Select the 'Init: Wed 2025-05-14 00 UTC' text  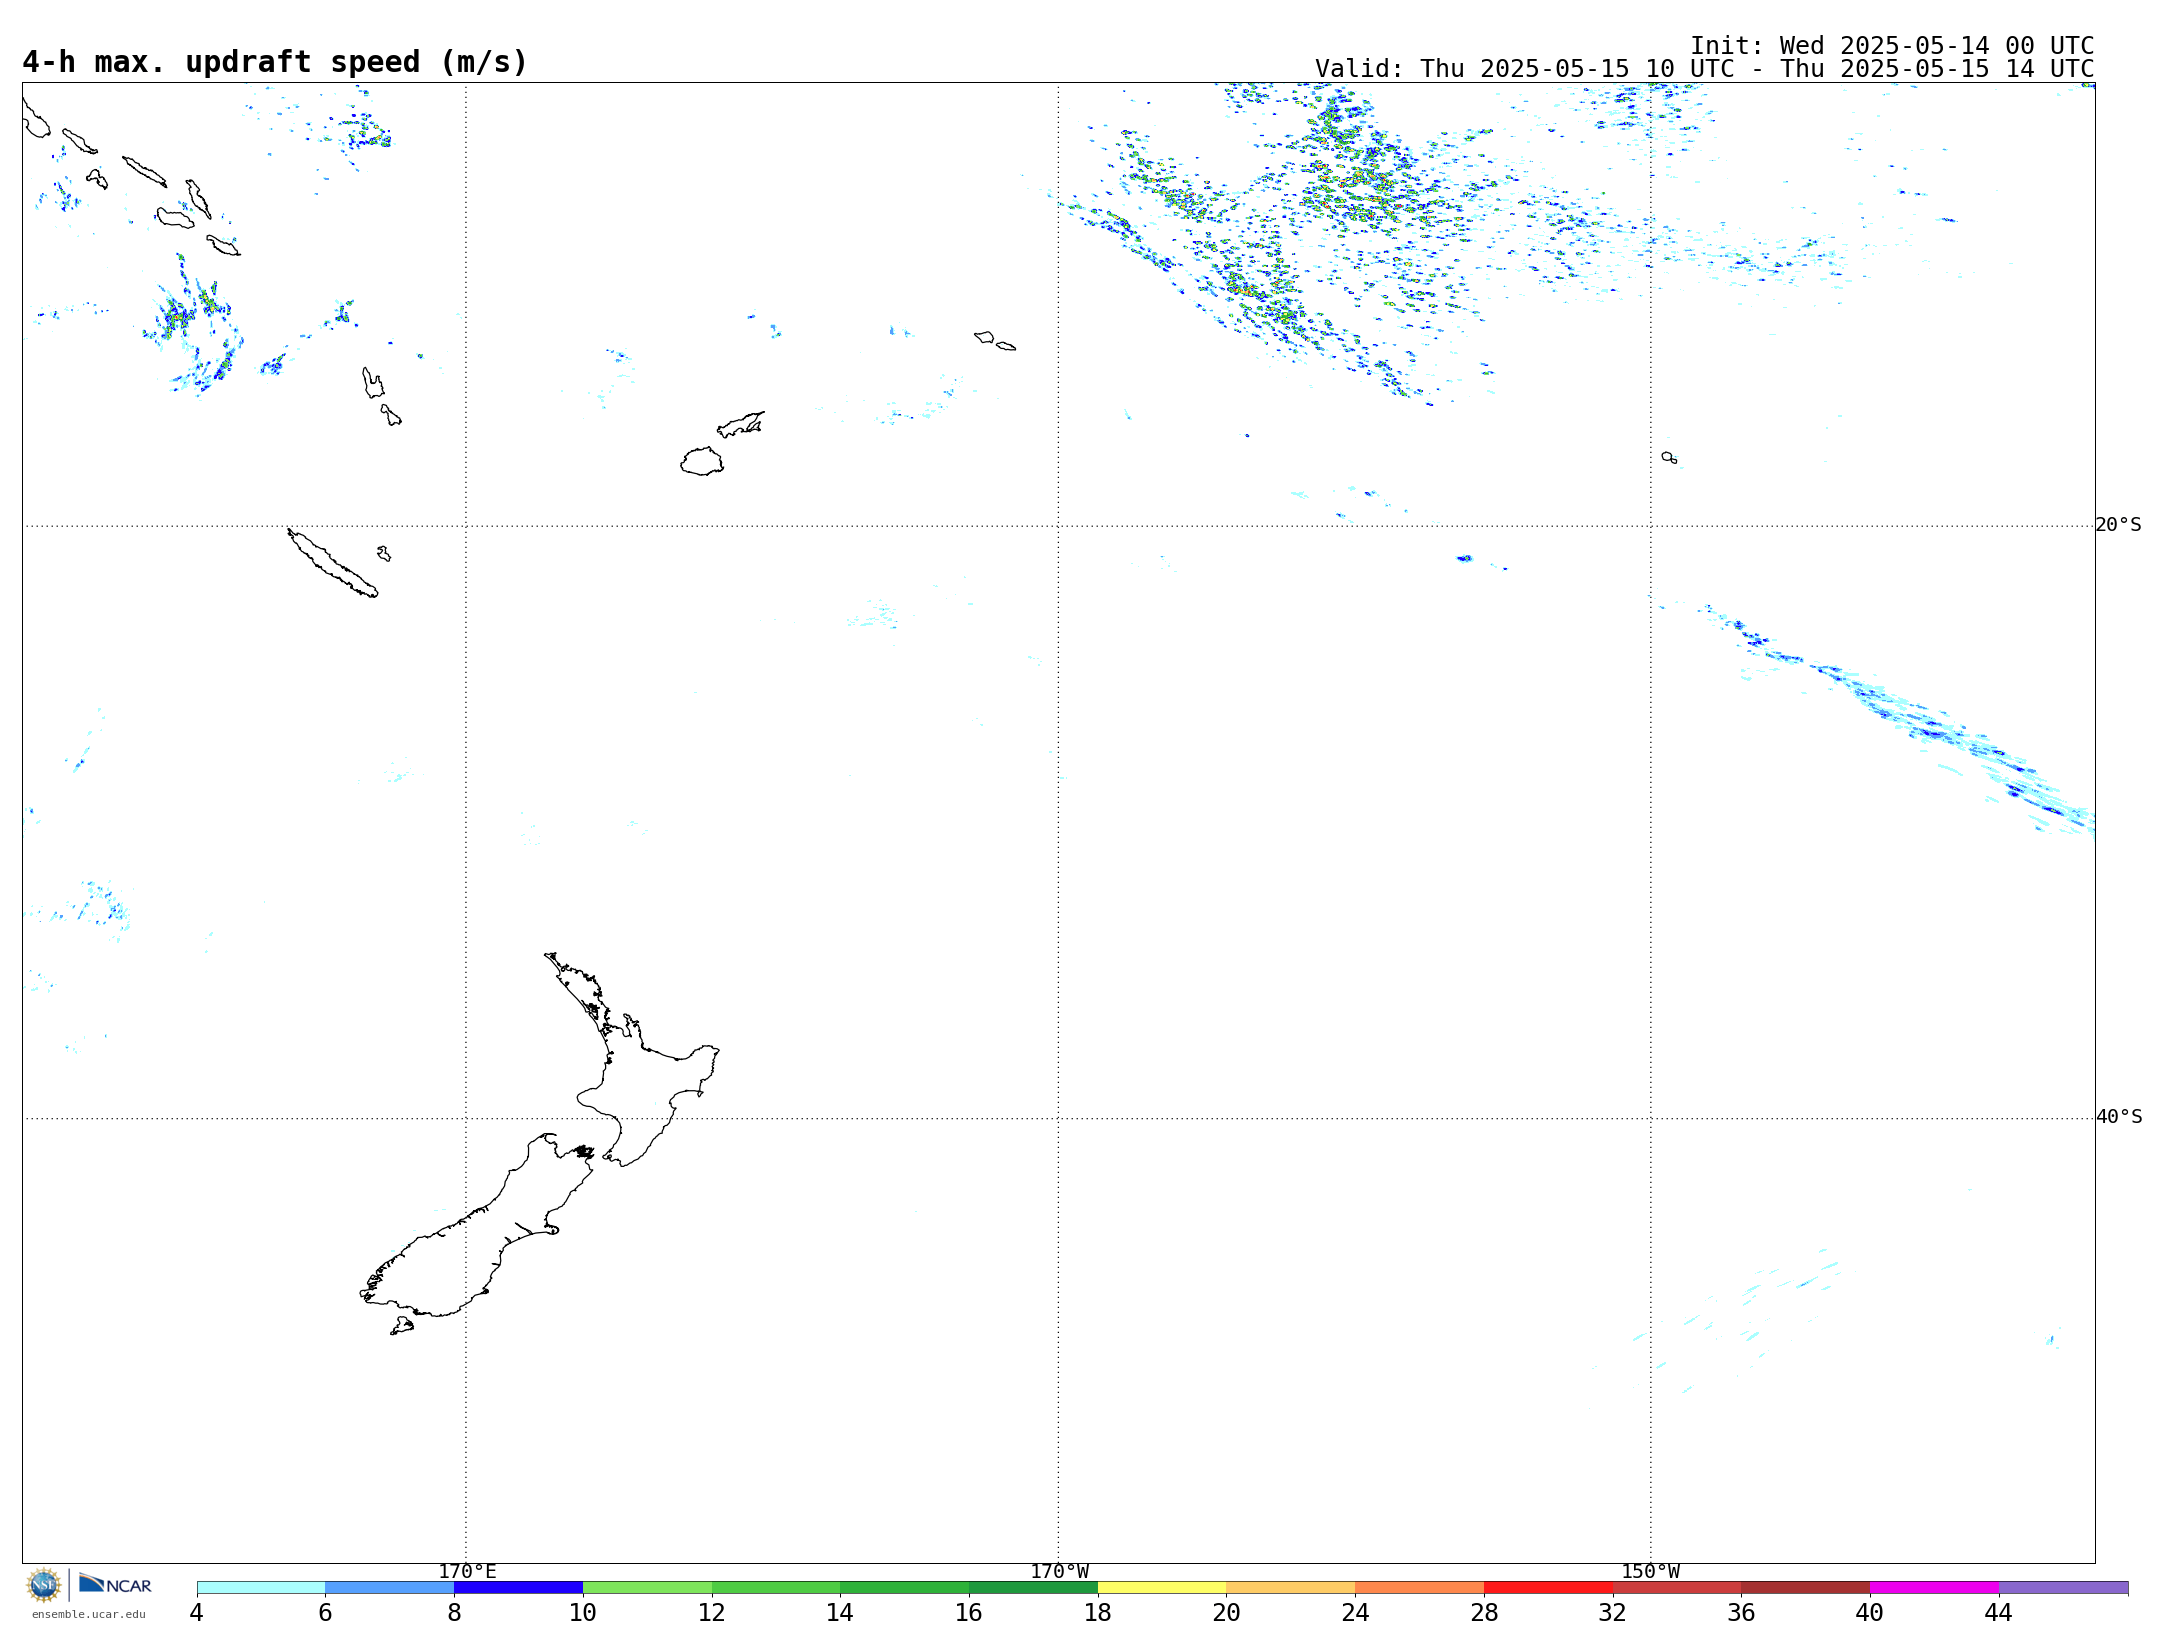pos(1892,46)
